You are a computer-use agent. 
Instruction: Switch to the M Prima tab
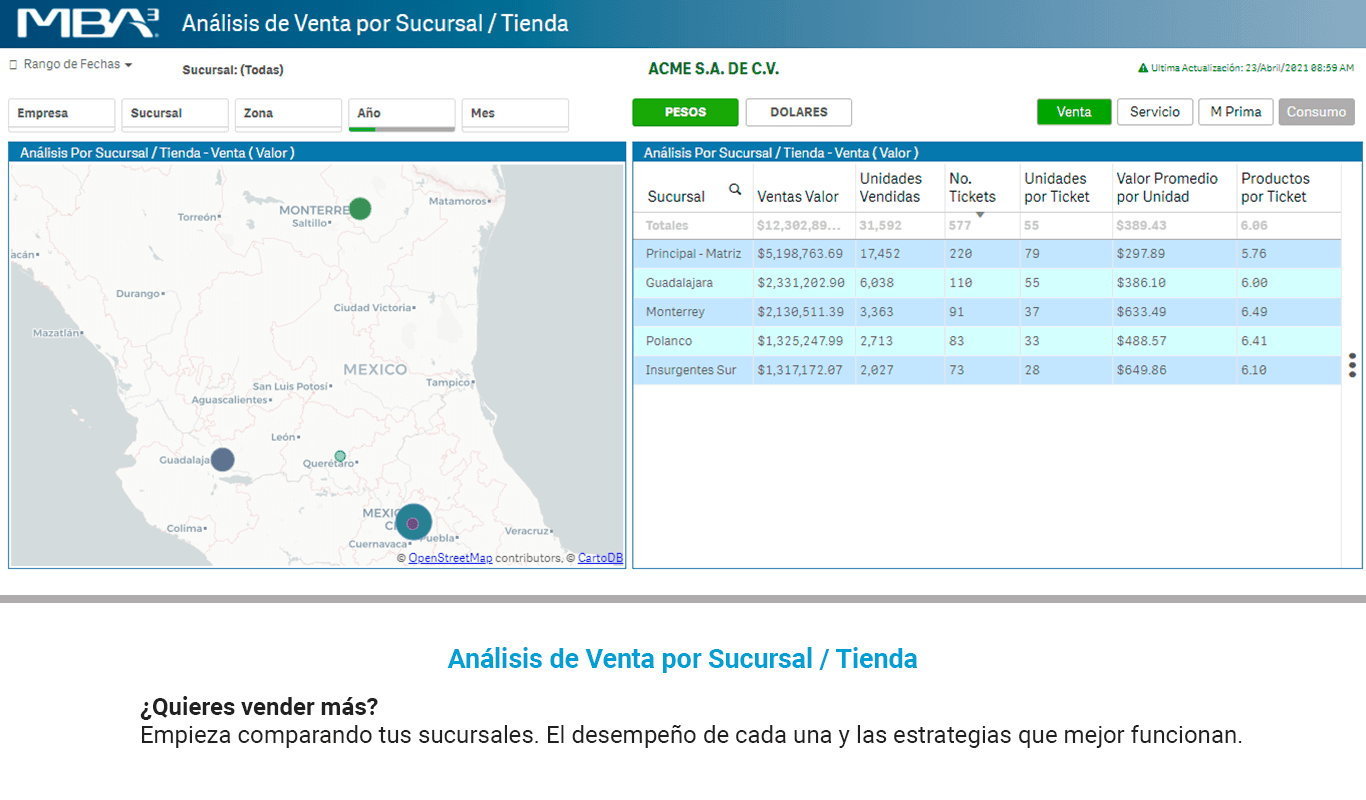click(1236, 112)
